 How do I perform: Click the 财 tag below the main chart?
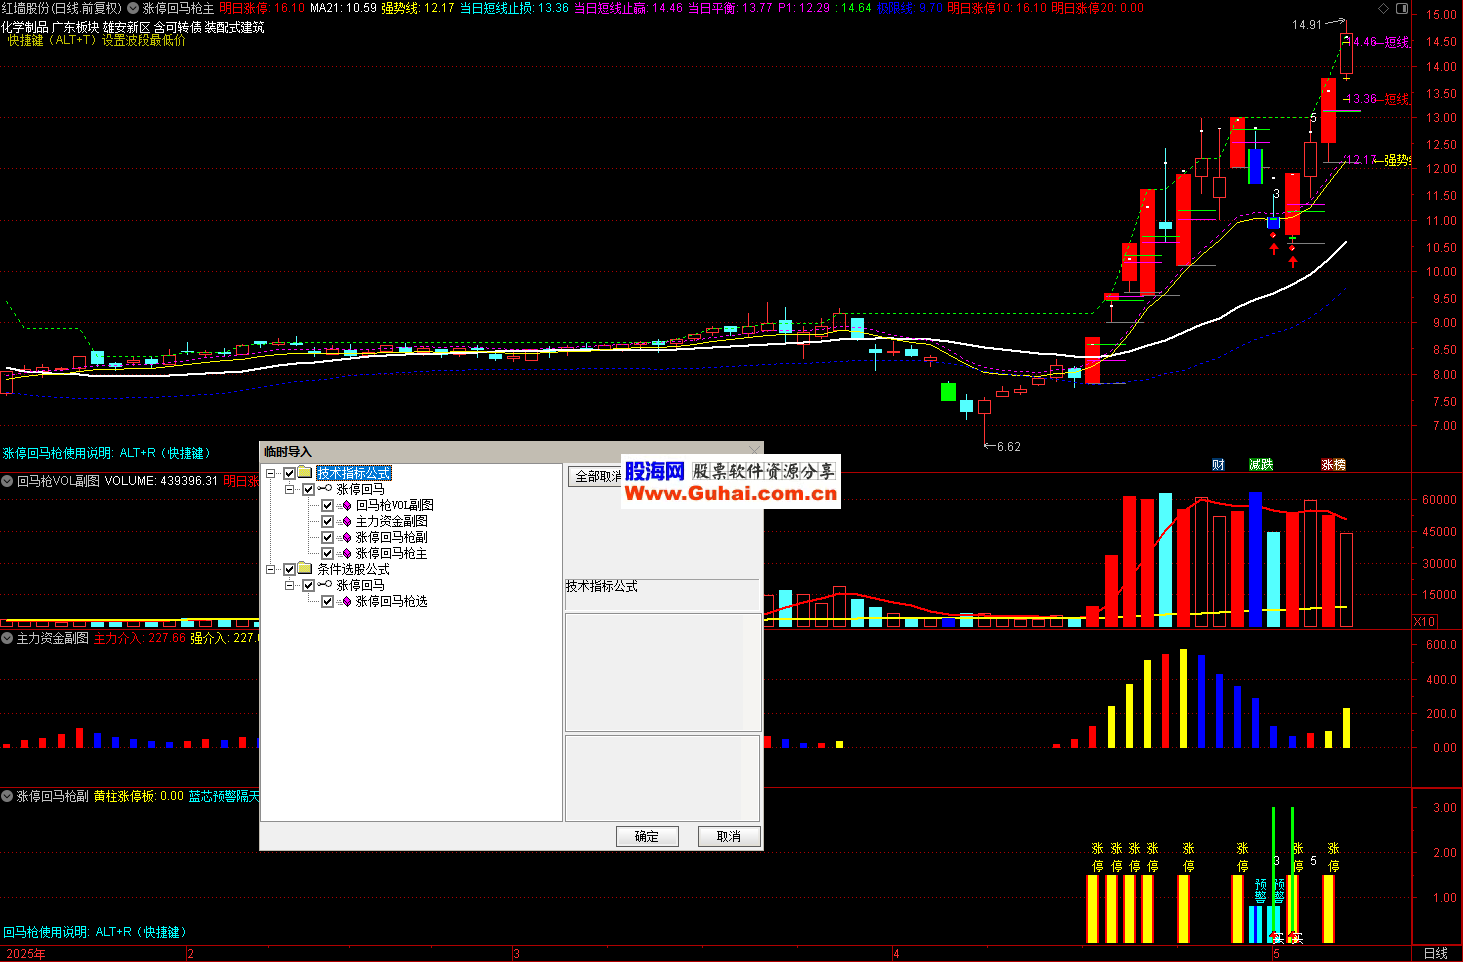tap(1218, 465)
